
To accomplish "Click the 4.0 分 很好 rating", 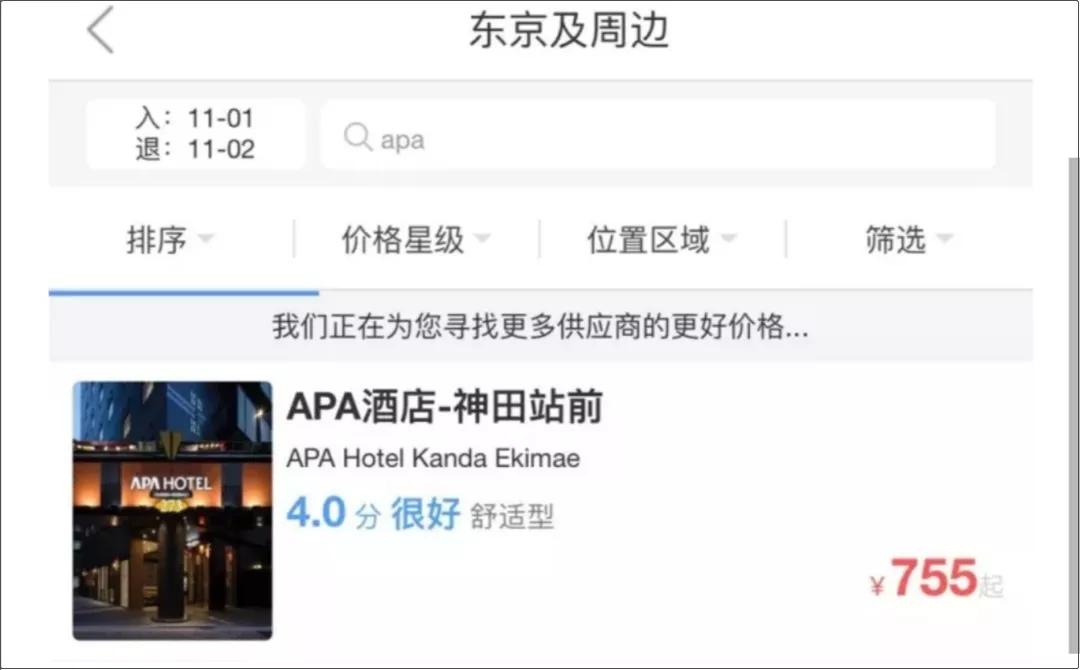I will (x=373, y=514).
